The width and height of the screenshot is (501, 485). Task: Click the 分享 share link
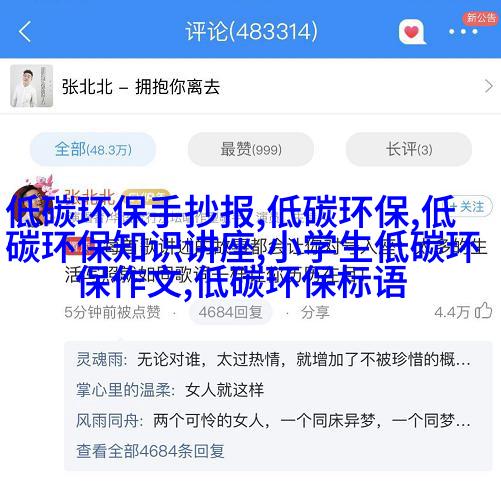point(315,312)
